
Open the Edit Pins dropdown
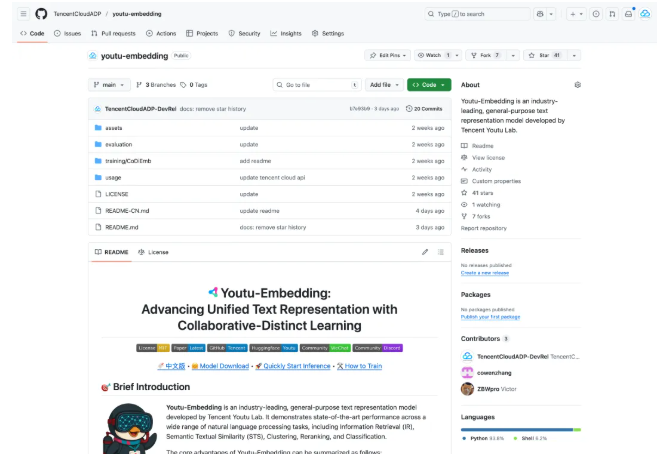[x=386, y=56]
